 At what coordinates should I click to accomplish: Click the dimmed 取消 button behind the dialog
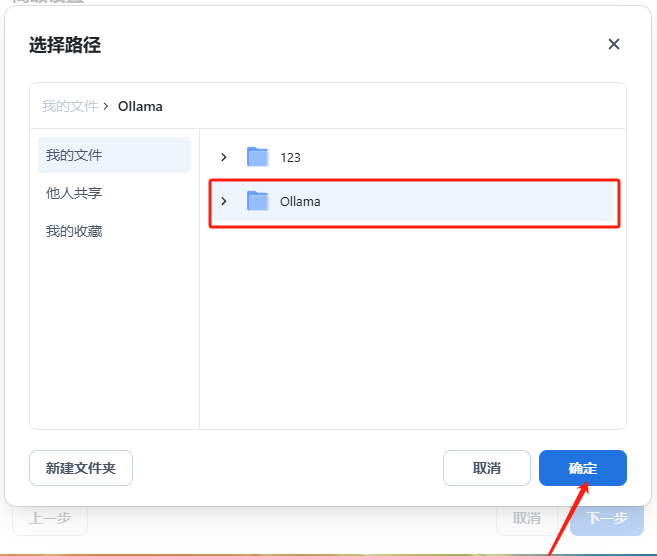(527, 519)
